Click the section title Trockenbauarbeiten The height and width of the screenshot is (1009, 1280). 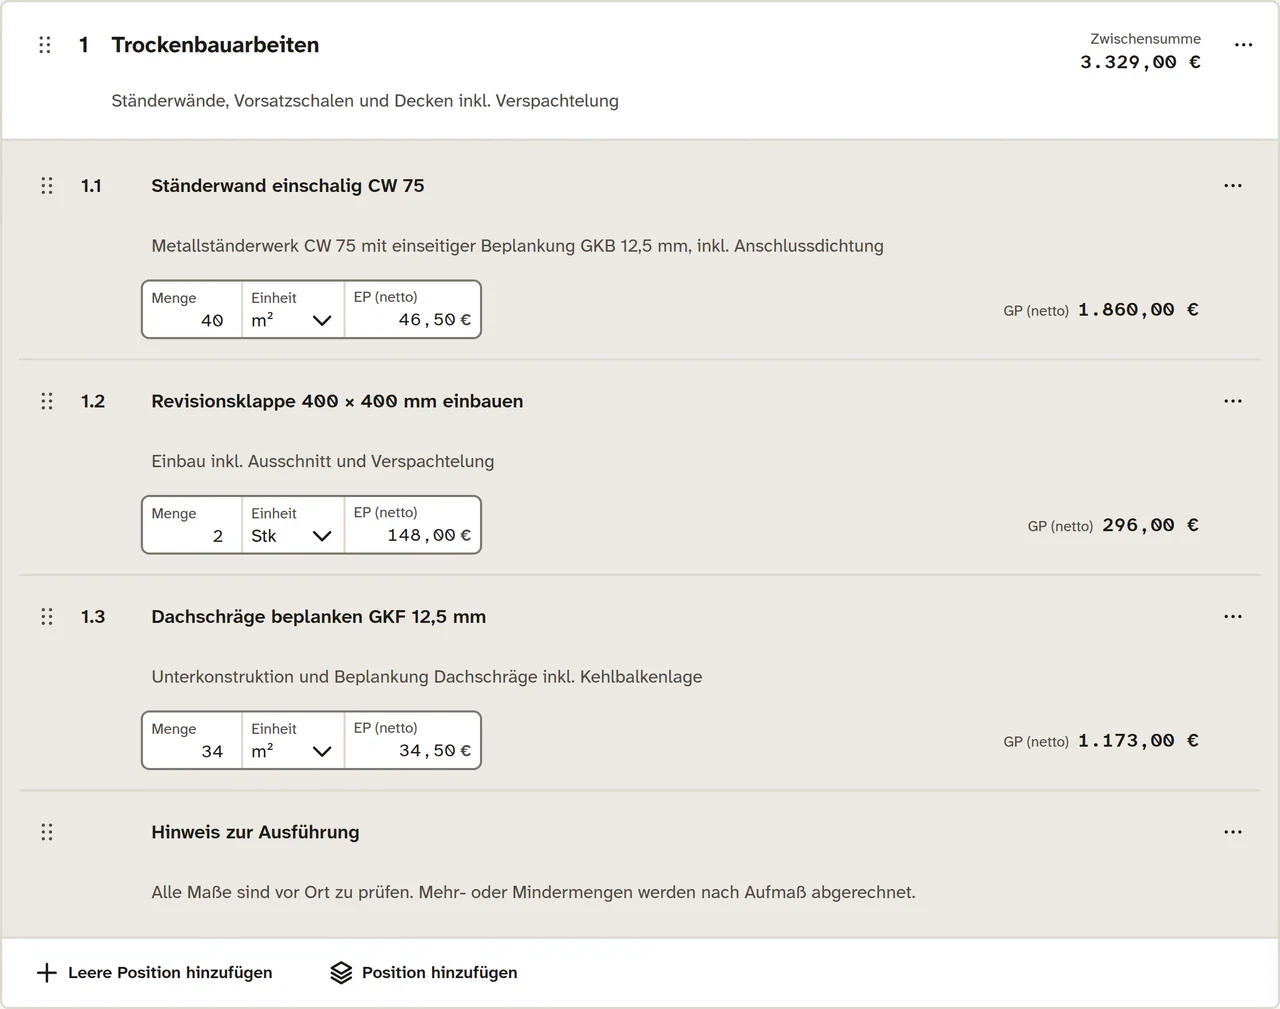tap(215, 45)
